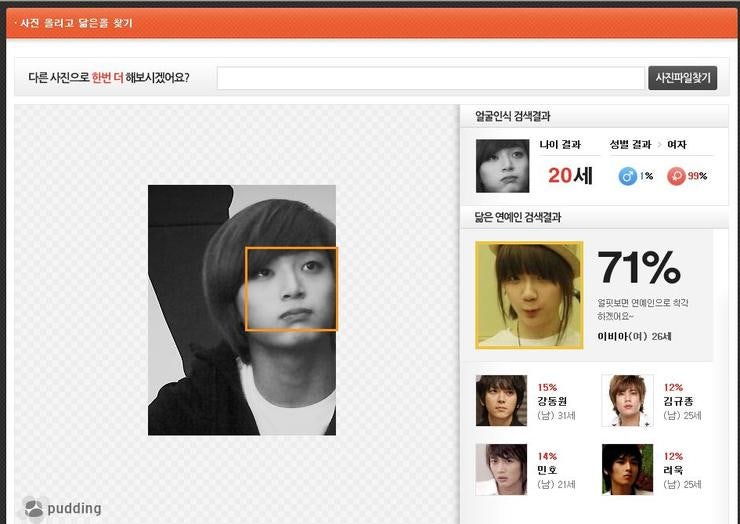Click the photo file path input field
740x524 pixels.
coord(430,78)
